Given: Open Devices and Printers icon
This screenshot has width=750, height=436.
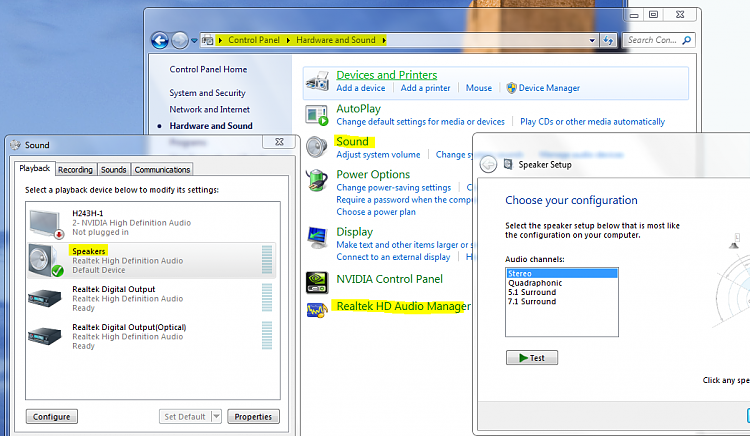Looking at the screenshot, I should [x=317, y=81].
